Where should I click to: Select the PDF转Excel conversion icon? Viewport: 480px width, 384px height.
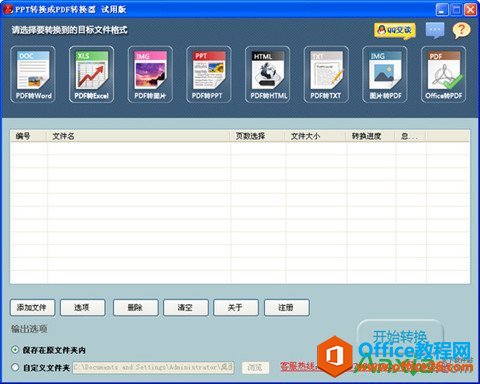(x=91, y=74)
